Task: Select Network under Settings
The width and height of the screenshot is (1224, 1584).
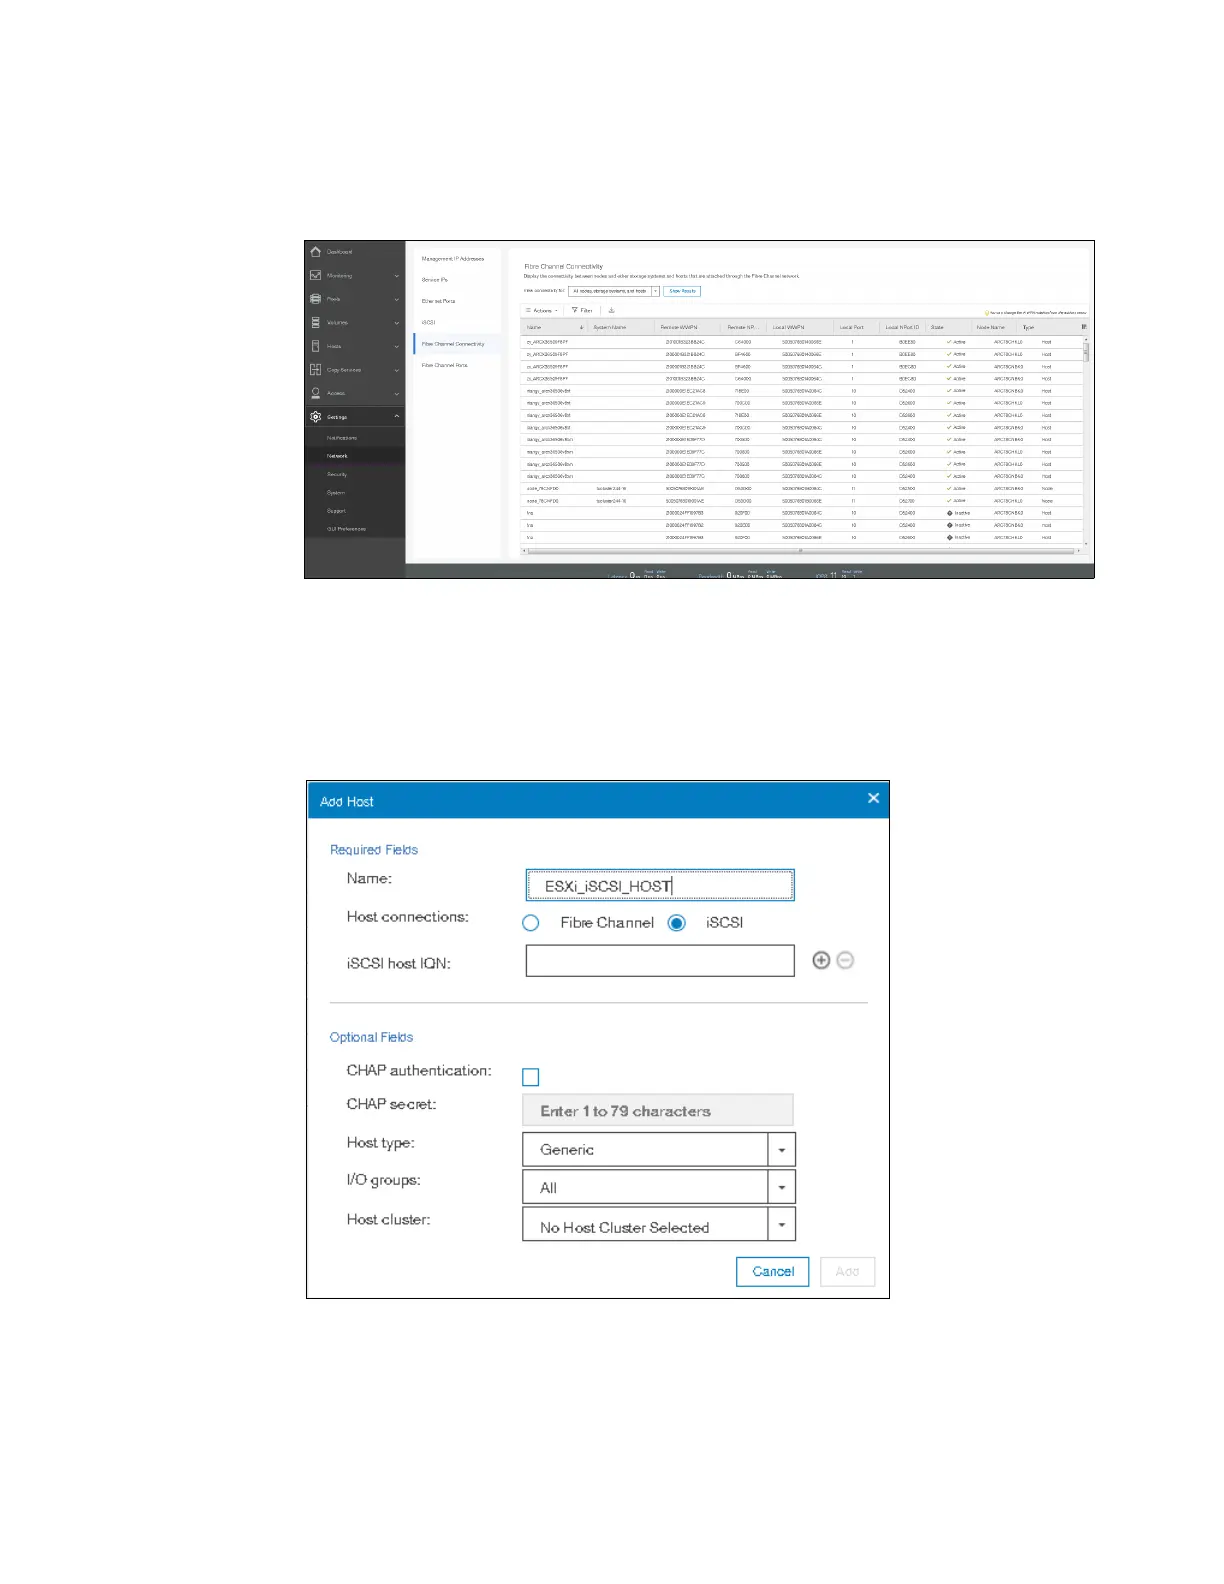Action: 337,456
